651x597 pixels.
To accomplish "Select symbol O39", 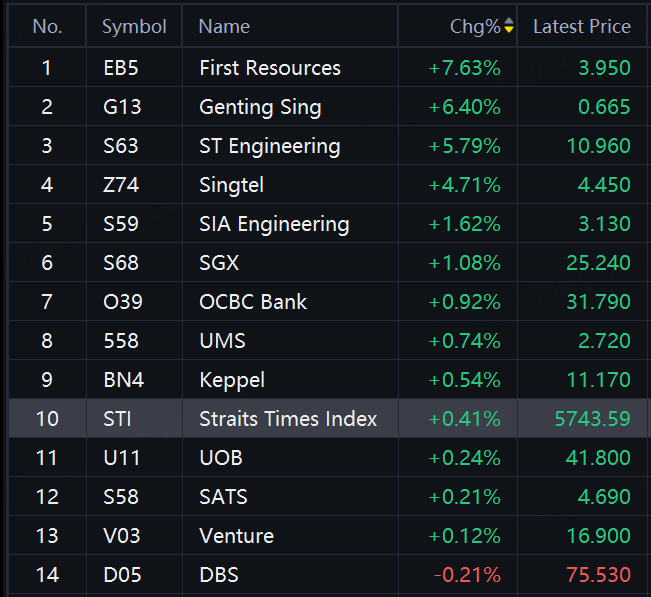I will pyautogui.click(x=123, y=302).
